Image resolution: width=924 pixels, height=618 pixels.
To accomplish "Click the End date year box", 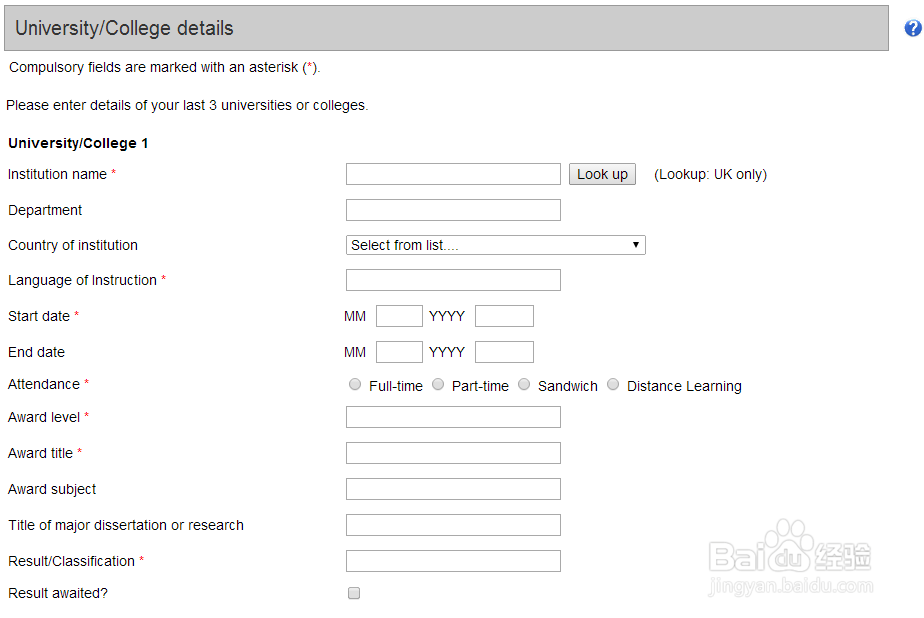I will (x=504, y=352).
